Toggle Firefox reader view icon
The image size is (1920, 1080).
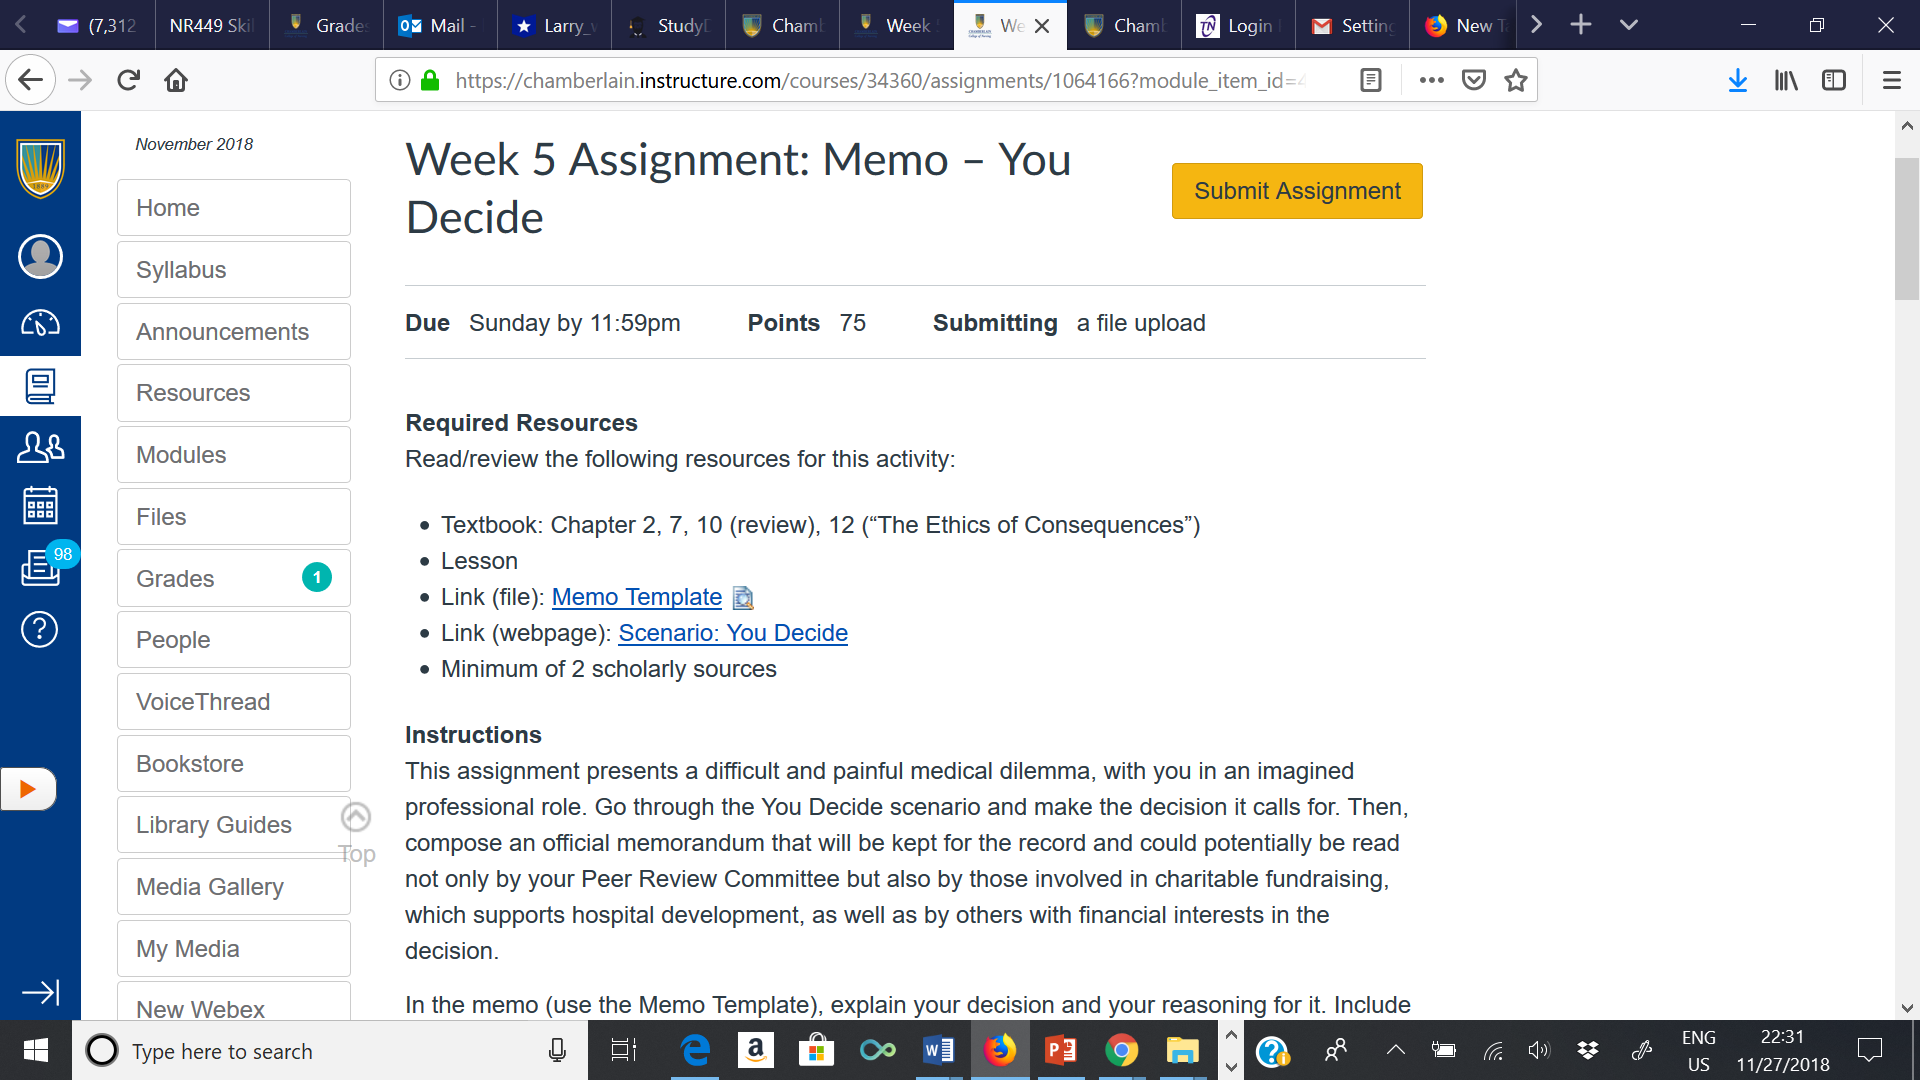tap(1371, 81)
